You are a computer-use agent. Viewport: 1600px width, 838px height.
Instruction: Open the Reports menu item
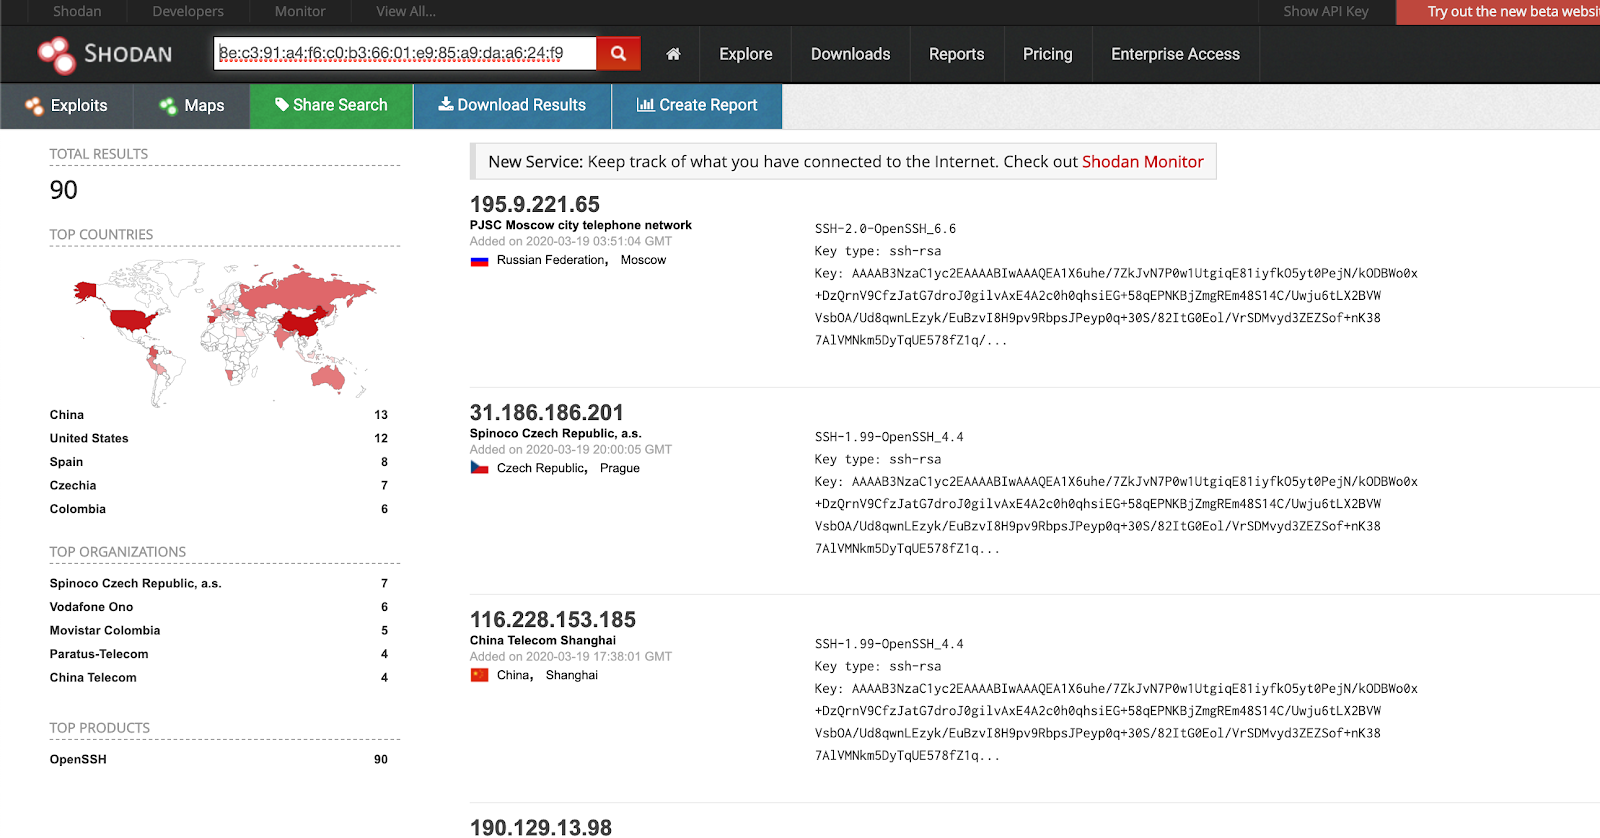pos(957,54)
